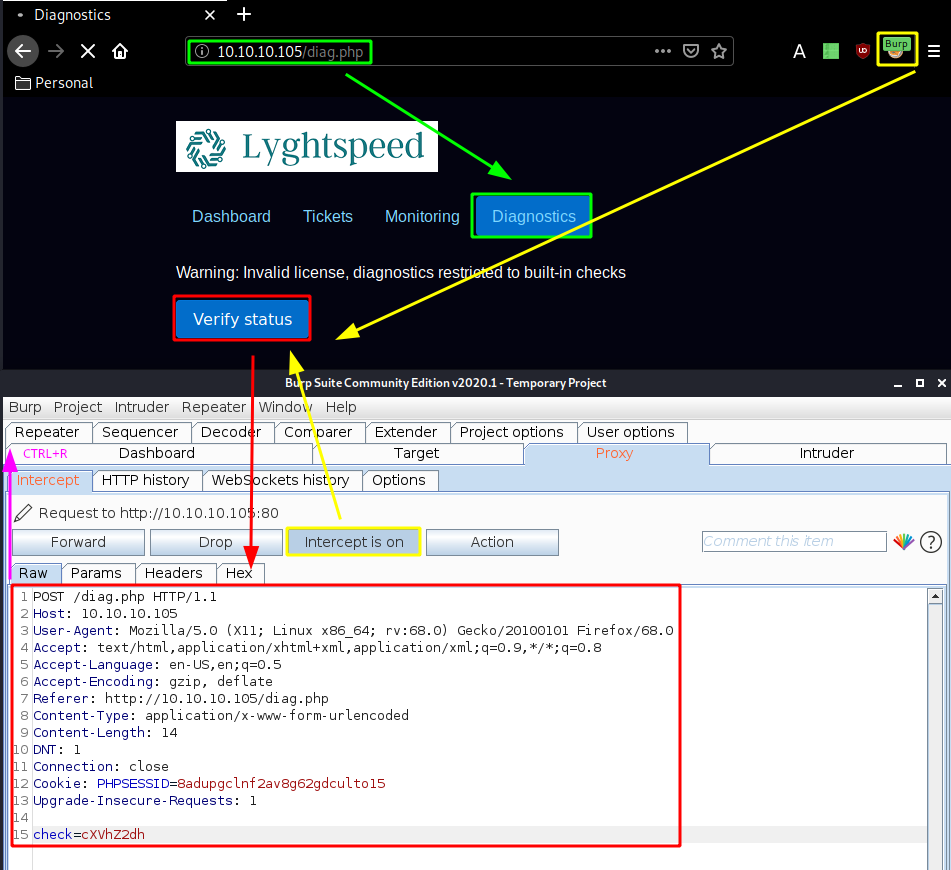Open the Monitoring page link
Viewport: 951px width, 870px height.
point(422,217)
